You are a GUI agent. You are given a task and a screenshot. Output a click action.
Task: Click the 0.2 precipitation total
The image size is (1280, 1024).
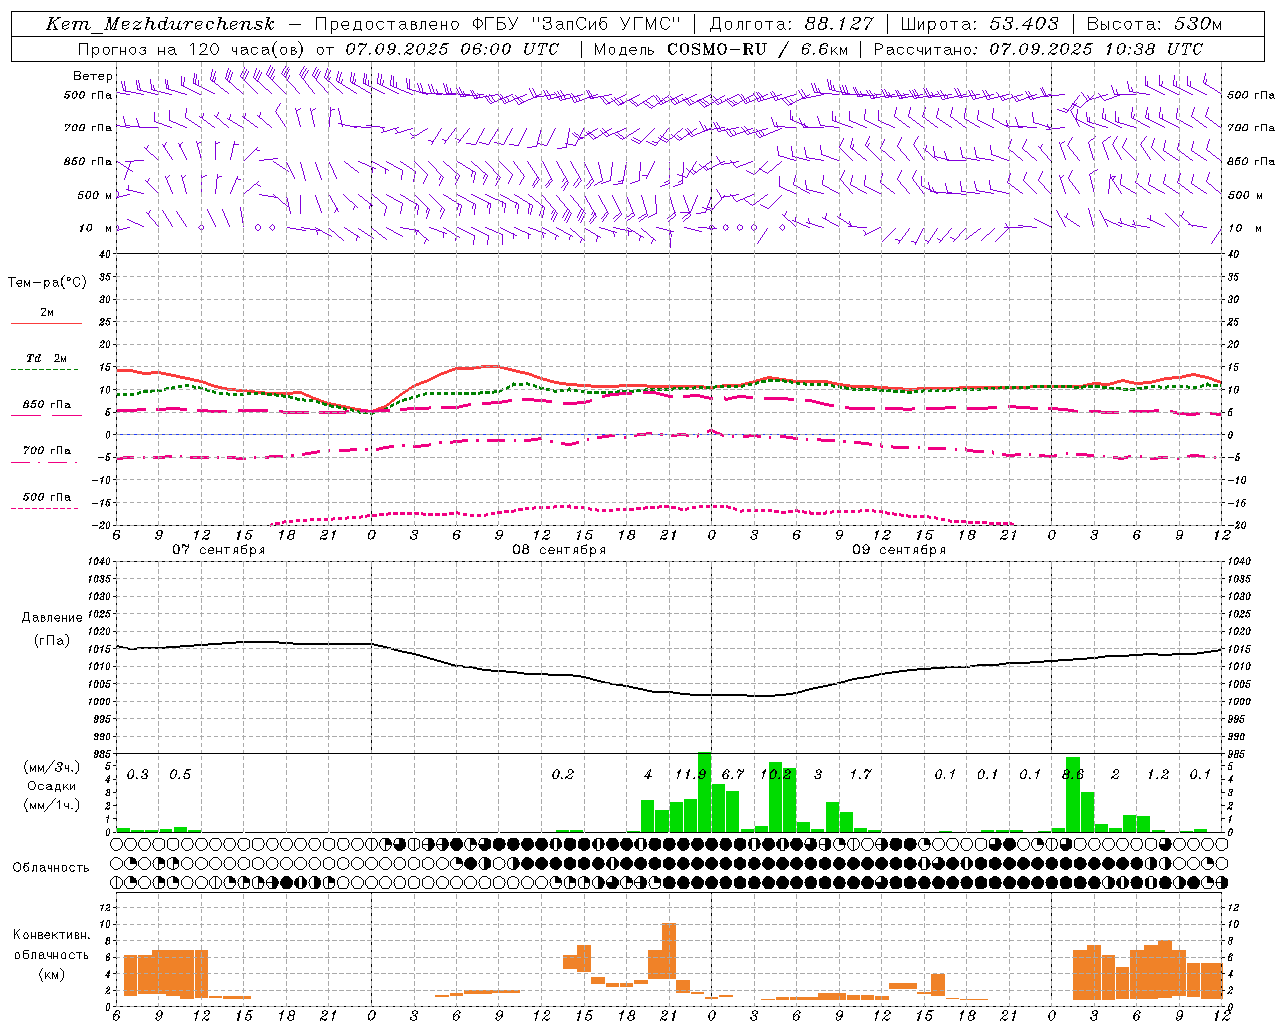(563, 775)
